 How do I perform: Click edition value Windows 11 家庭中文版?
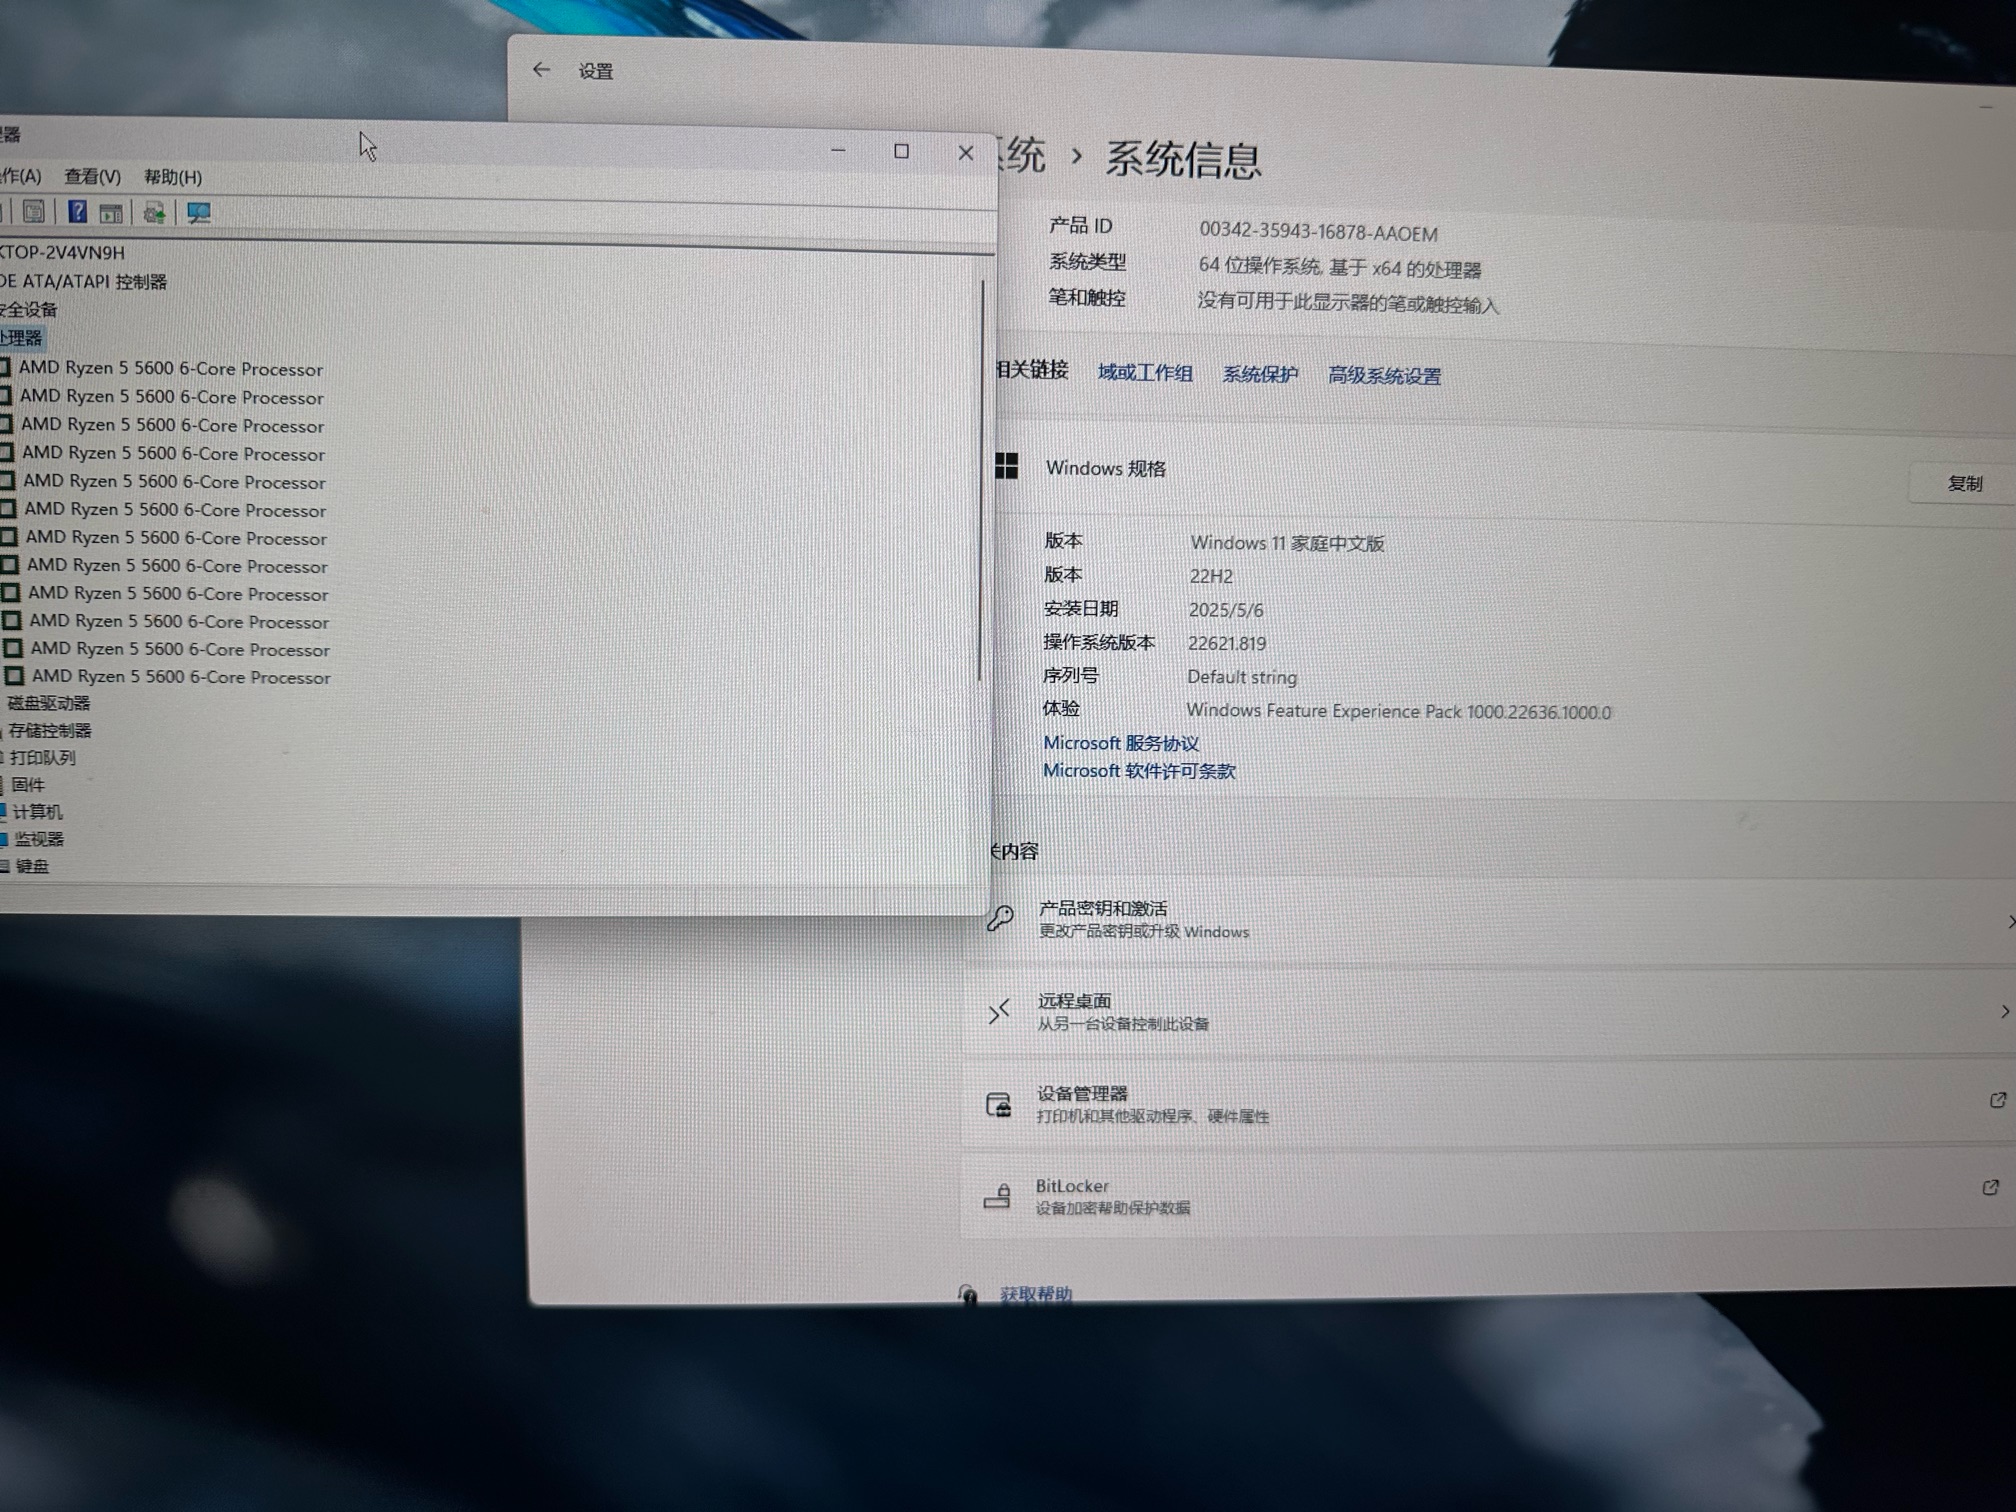tap(1287, 543)
